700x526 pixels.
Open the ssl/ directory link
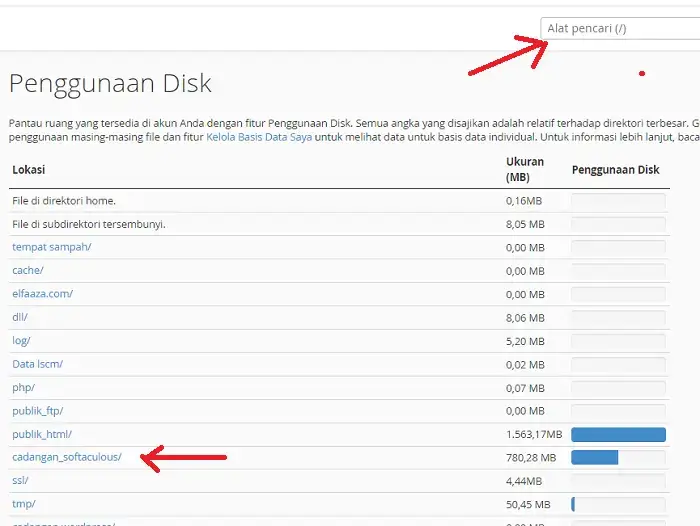(20, 480)
